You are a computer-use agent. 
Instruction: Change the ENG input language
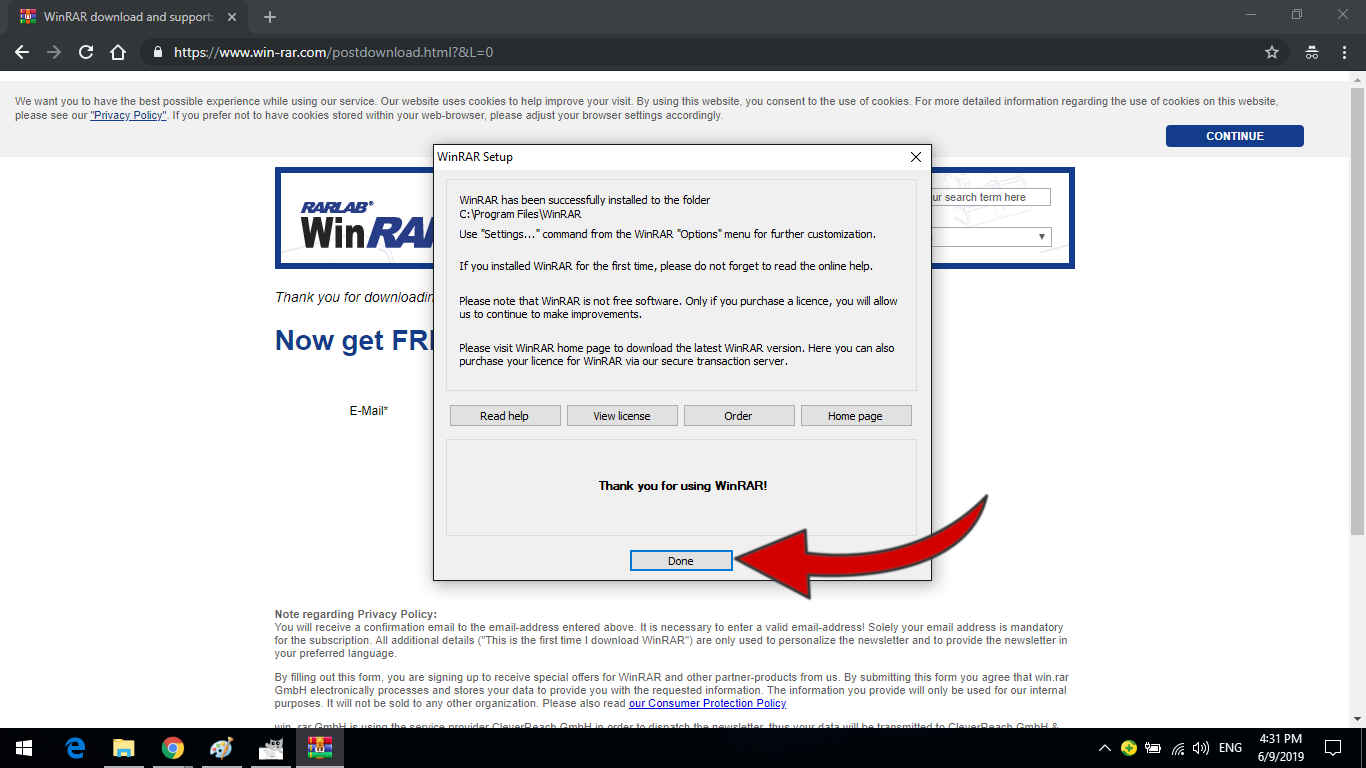pyautogui.click(x=1231, y=748)
